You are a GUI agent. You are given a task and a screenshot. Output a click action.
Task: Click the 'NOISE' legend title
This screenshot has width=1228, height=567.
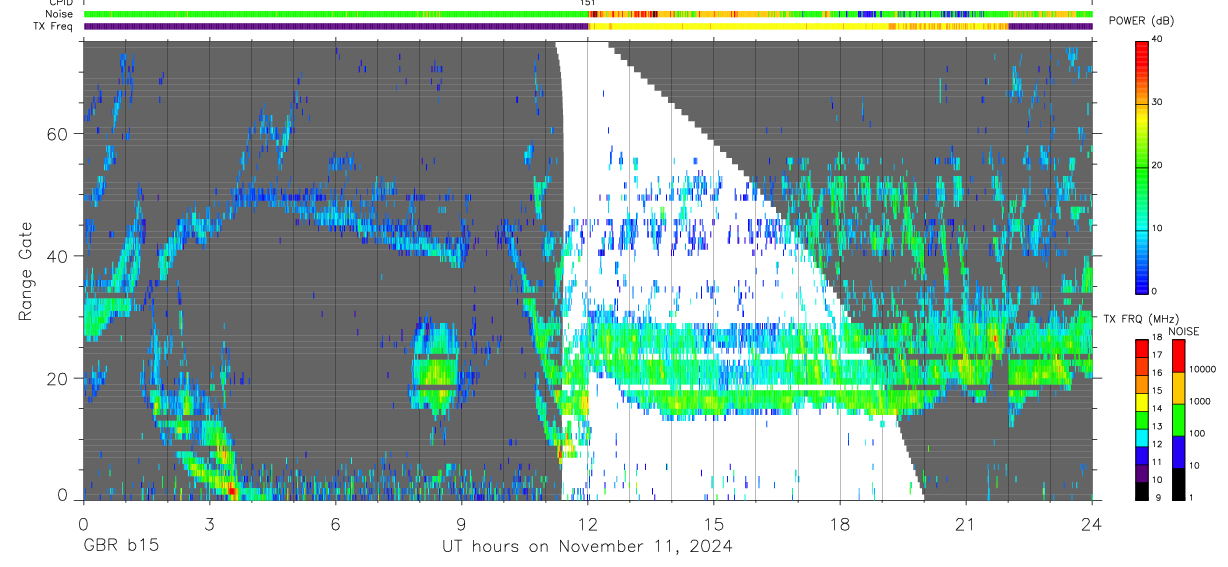(1184, 330)
